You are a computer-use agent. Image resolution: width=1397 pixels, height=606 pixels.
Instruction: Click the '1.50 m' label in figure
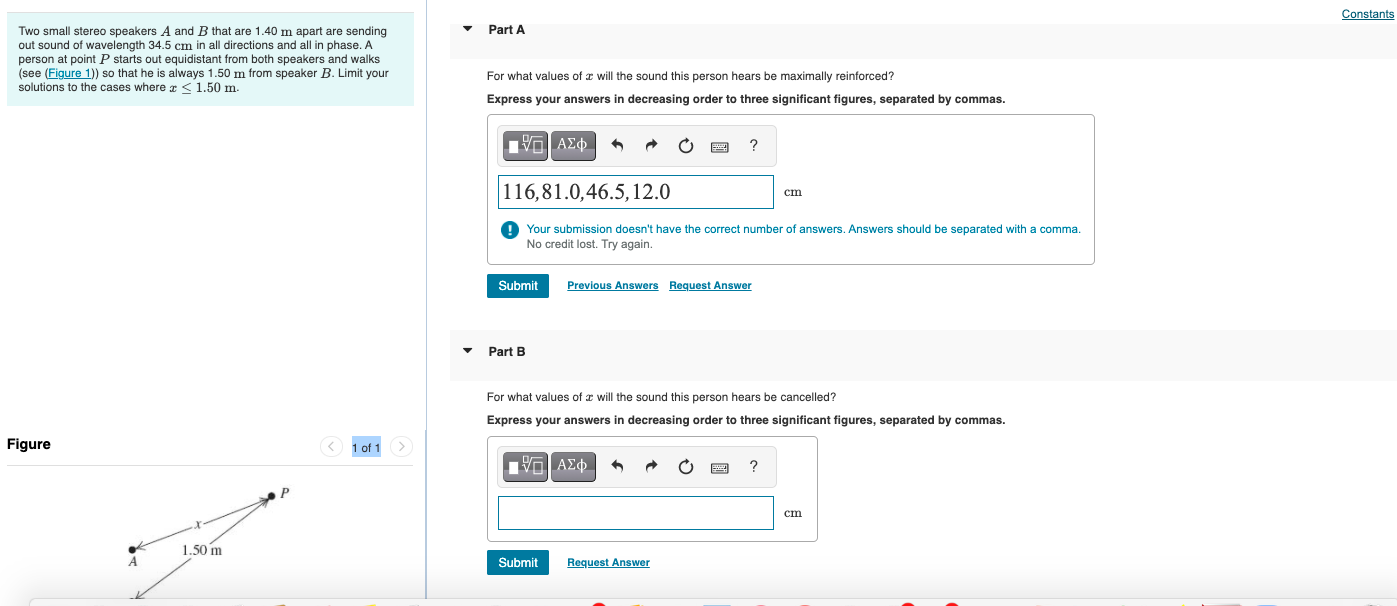coord(202,551)
